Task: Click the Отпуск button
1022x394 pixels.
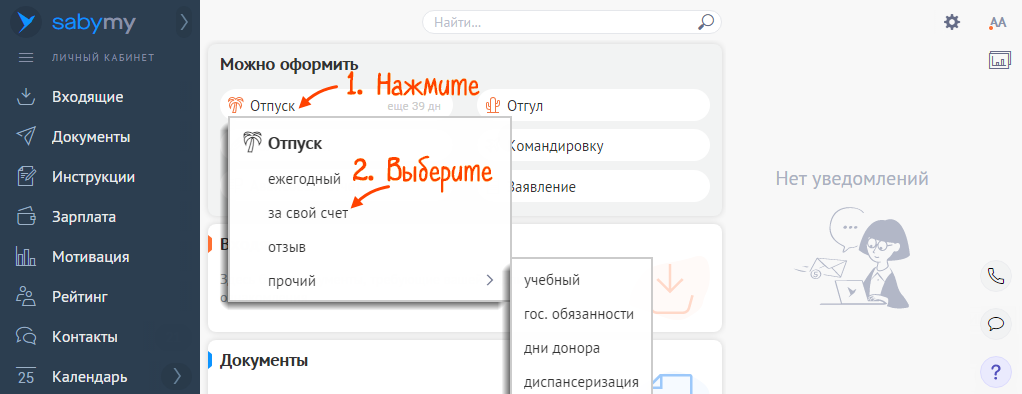Action: coord(336,105)
